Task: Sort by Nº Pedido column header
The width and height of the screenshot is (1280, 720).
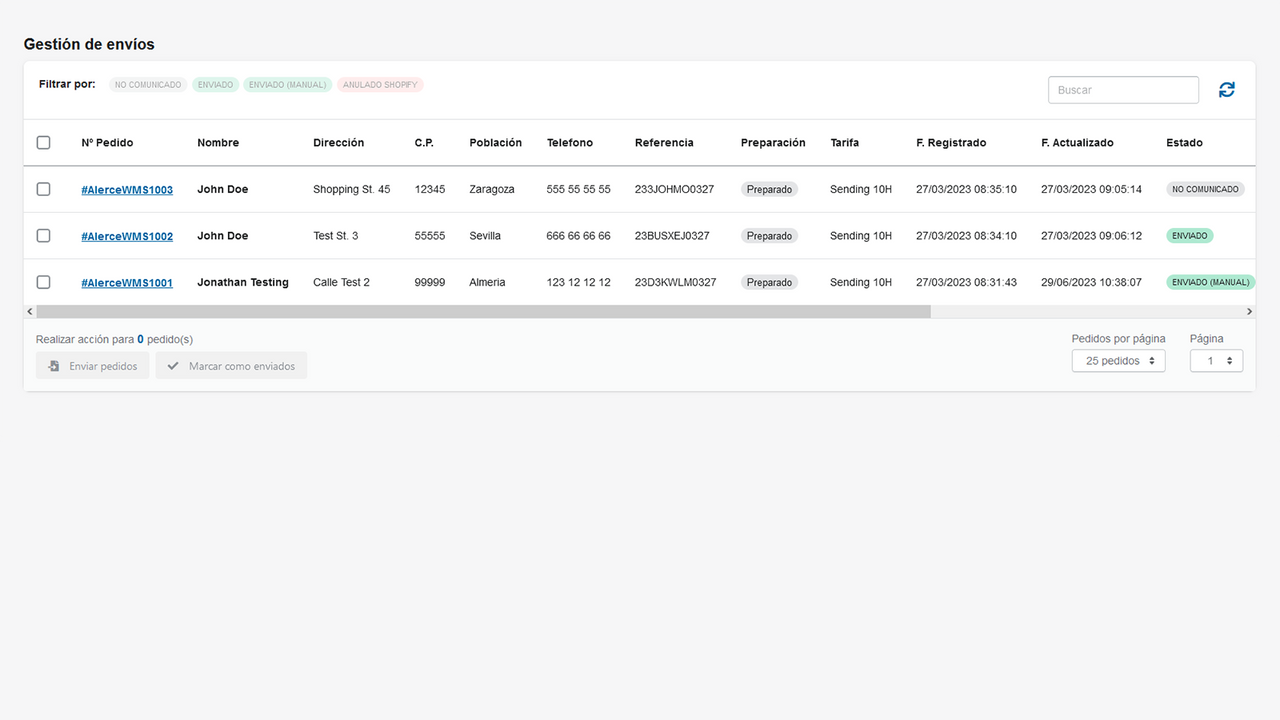Action: click(x=107, y=143)
